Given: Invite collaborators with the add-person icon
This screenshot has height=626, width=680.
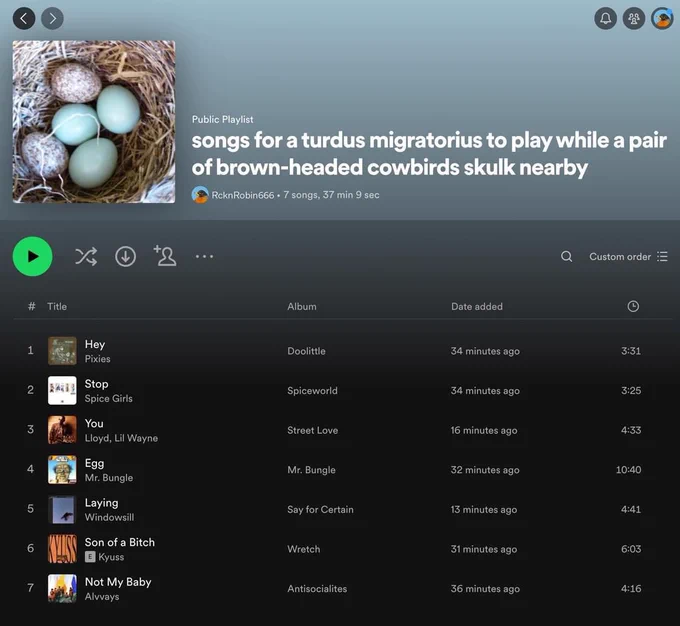Looking at the screenshot, I should tap(165, 256).
